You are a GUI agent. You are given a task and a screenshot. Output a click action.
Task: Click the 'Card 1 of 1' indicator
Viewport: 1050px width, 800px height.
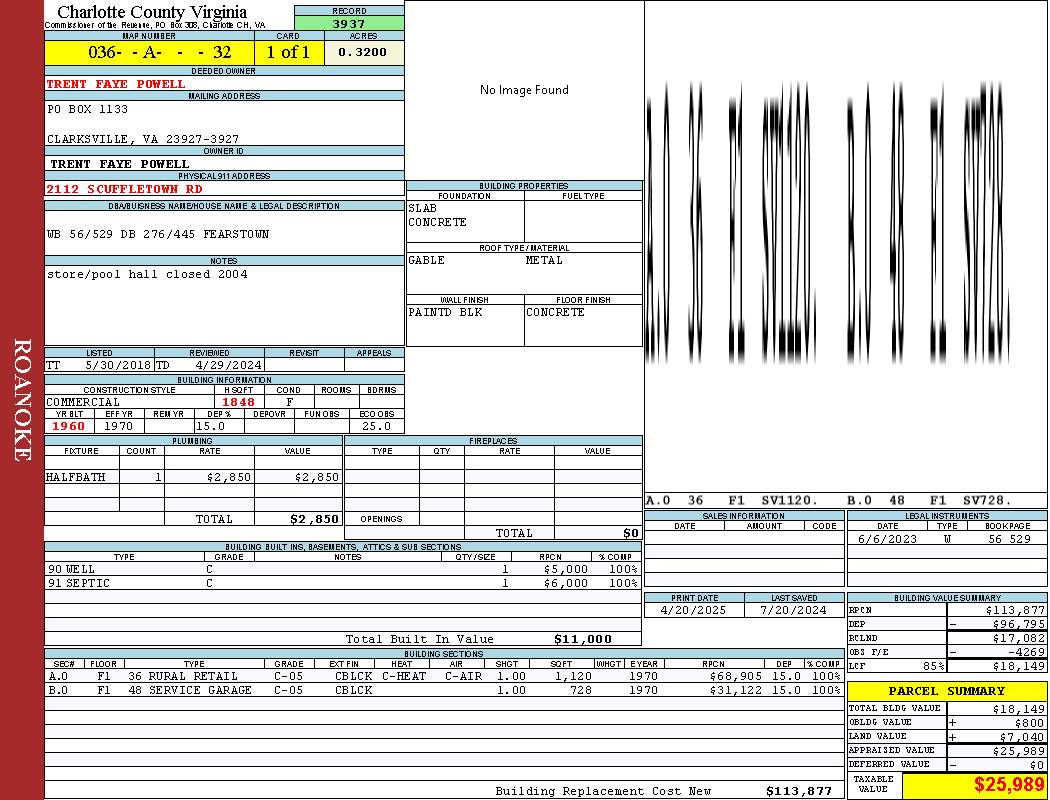point(288,52)
